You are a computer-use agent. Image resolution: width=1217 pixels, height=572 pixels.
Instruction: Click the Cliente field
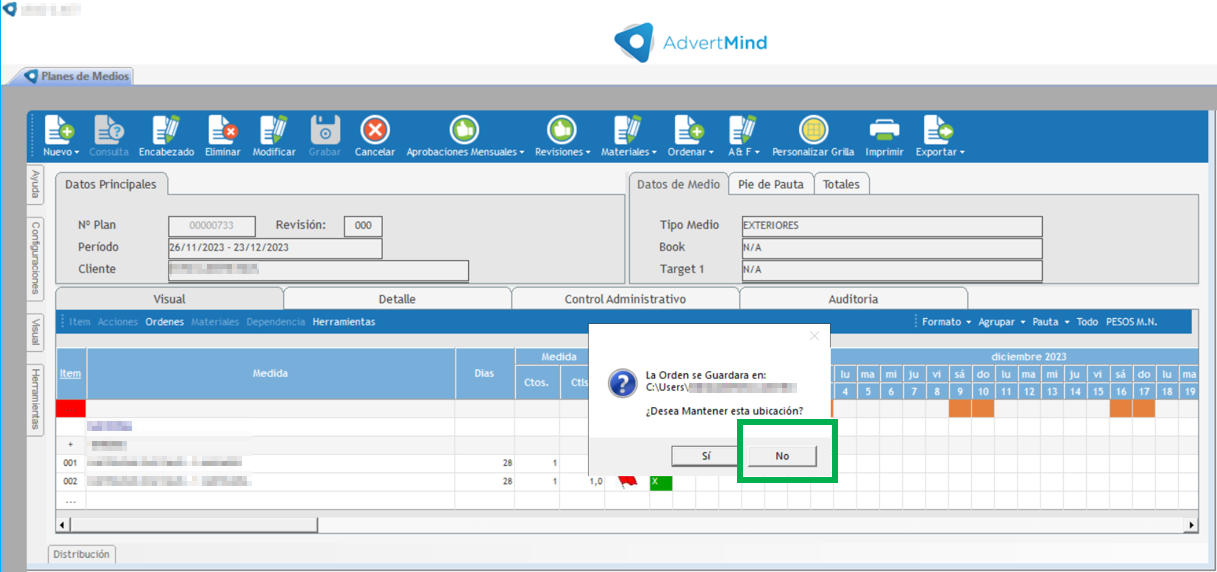(318, 270)
